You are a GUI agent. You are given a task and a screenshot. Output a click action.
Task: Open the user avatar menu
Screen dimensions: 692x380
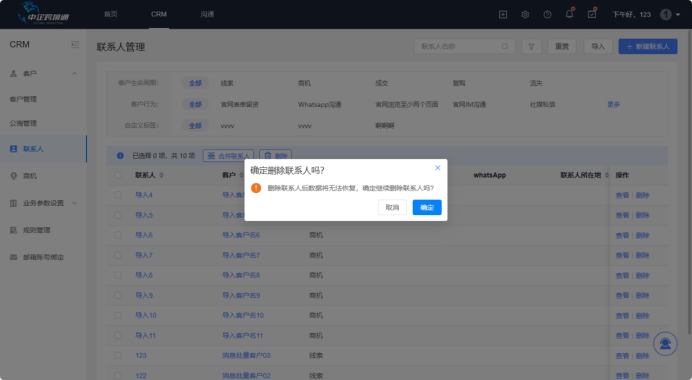pyautogui.click(x=669, y=15)
